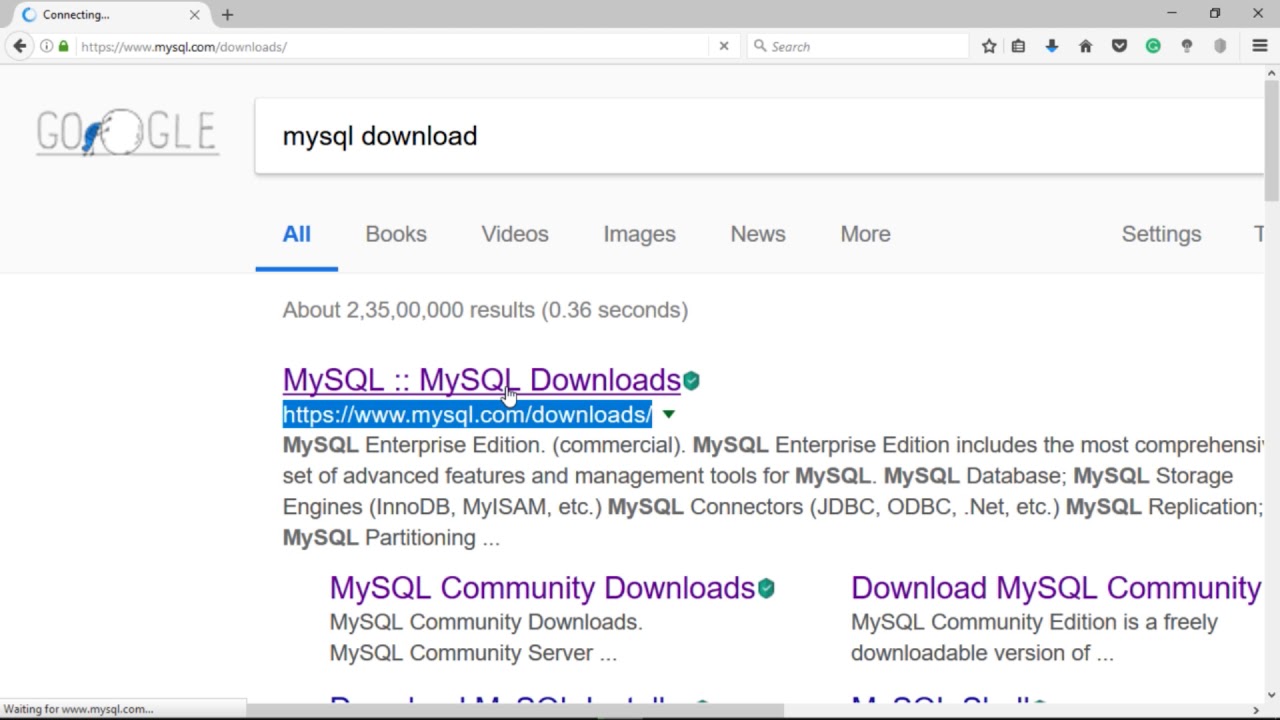Viewport: 1280px width, 720px height.
Task: Click the green secure padlock icon
Action: (x=63, y=46)
